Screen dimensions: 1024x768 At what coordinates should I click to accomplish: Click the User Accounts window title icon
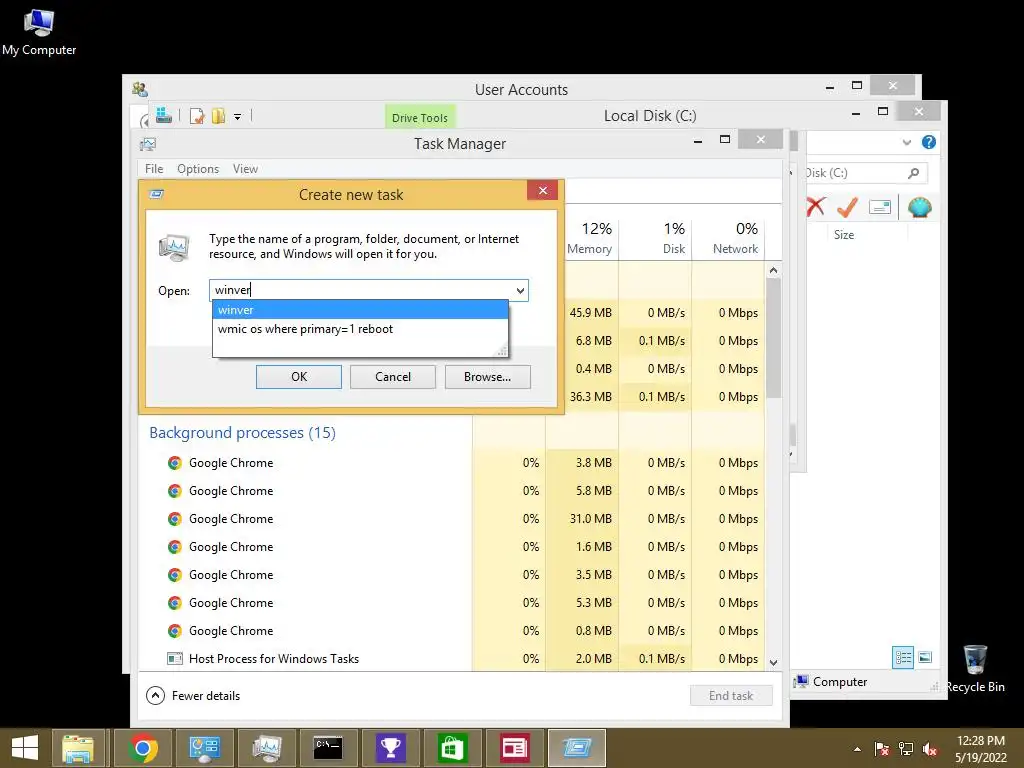pyautogui.click(x=140, y=89)
